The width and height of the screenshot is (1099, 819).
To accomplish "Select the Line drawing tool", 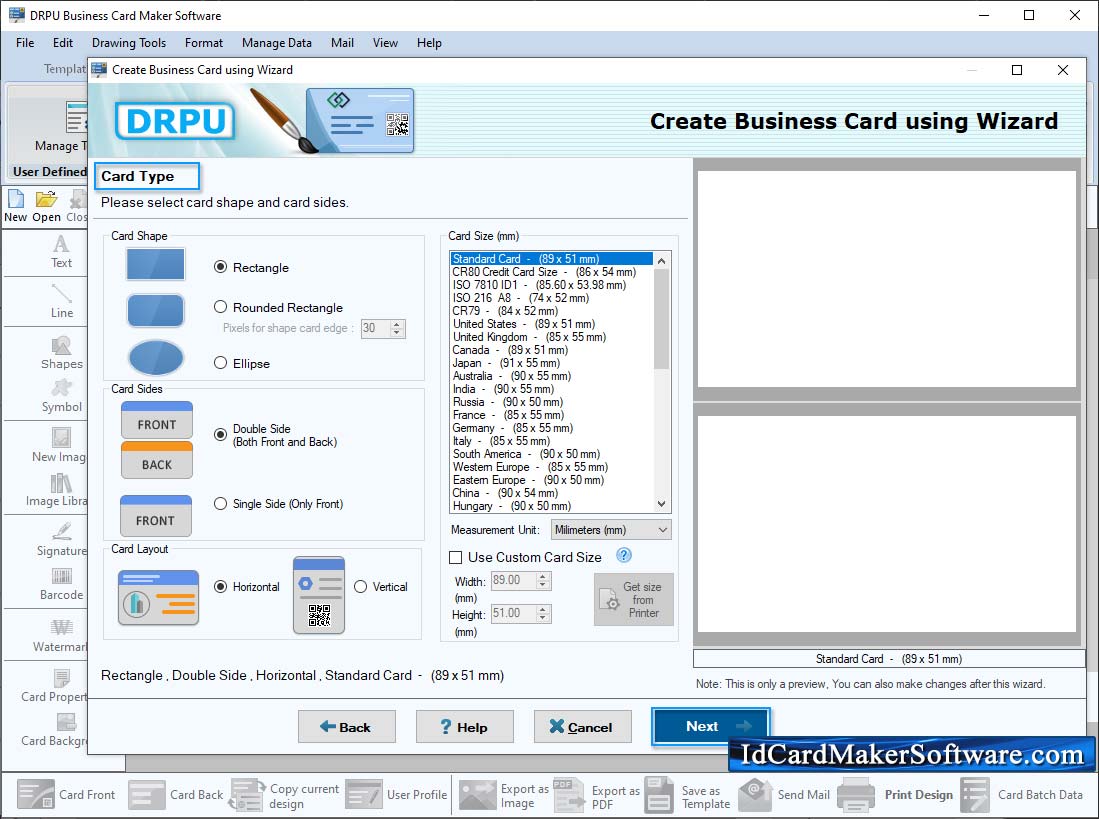I will (61, 301).
